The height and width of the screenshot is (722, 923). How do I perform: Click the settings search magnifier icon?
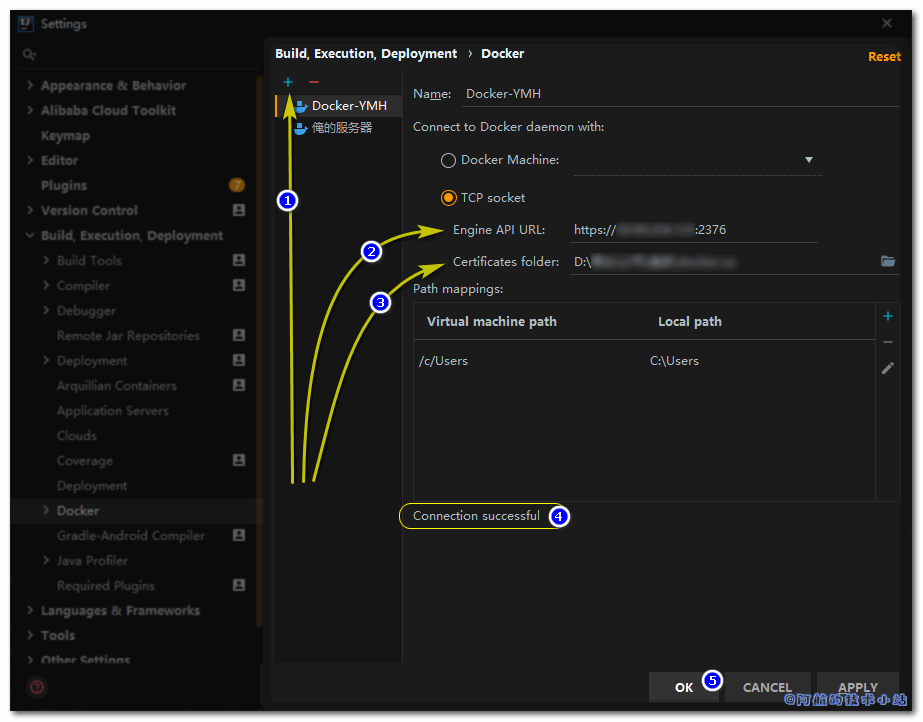(x=29, y=54)
